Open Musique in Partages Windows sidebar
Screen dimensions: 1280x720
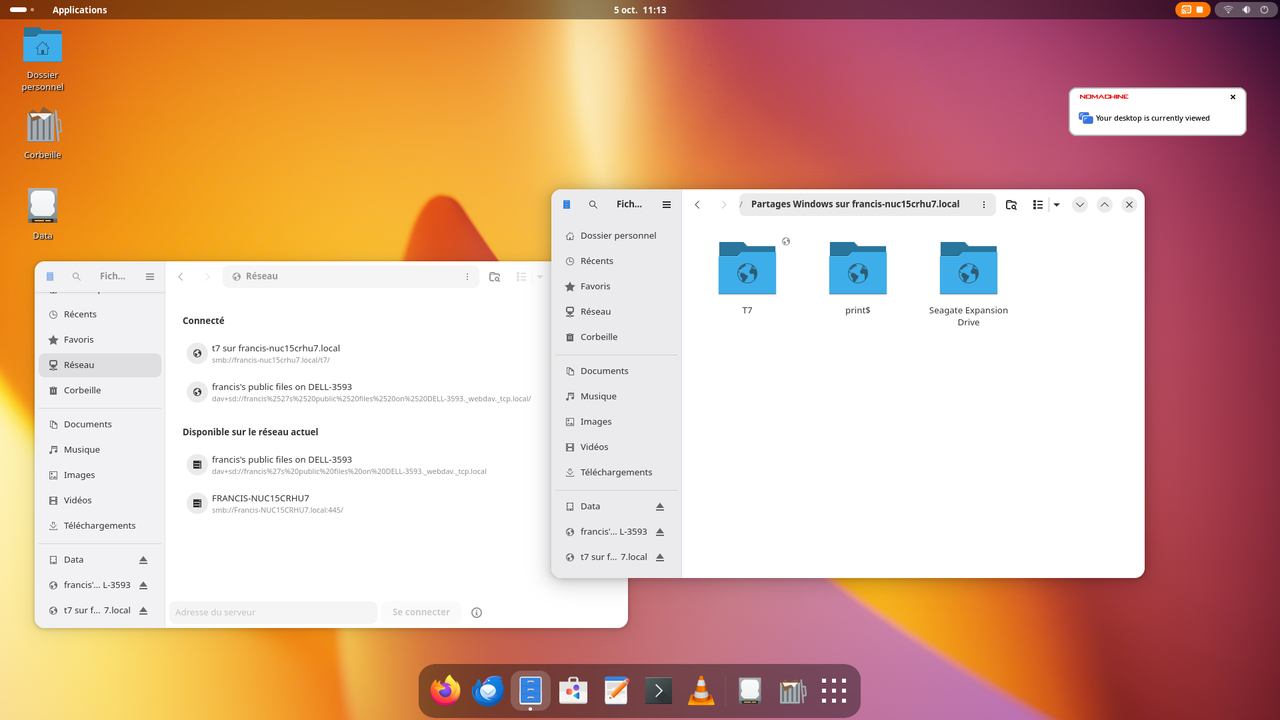[x=616, y=396]
